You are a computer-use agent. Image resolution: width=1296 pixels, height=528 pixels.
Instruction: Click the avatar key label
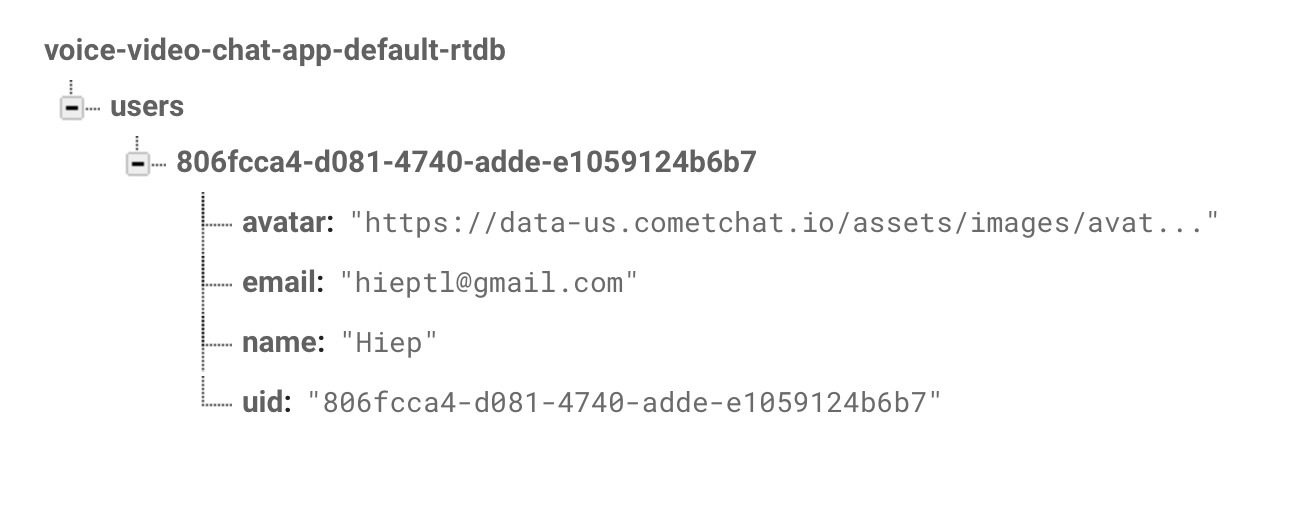(288, 223)
